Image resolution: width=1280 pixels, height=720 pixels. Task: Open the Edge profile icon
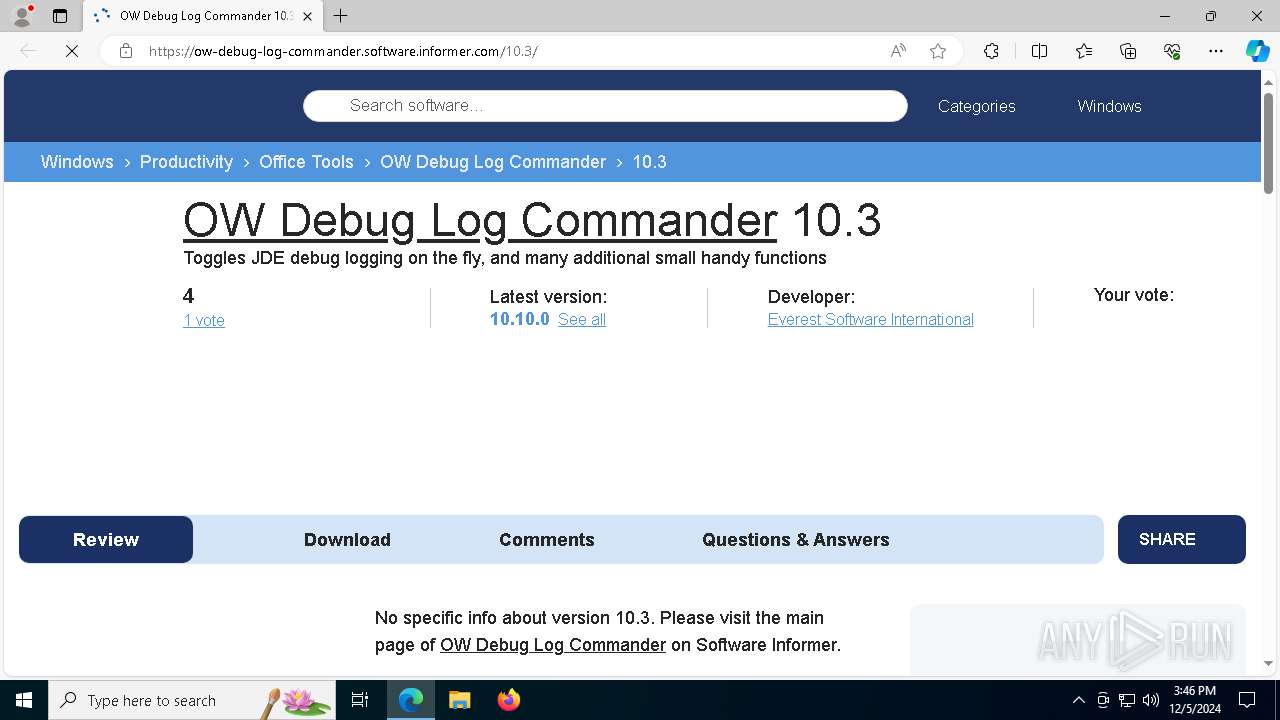point(22,16)
